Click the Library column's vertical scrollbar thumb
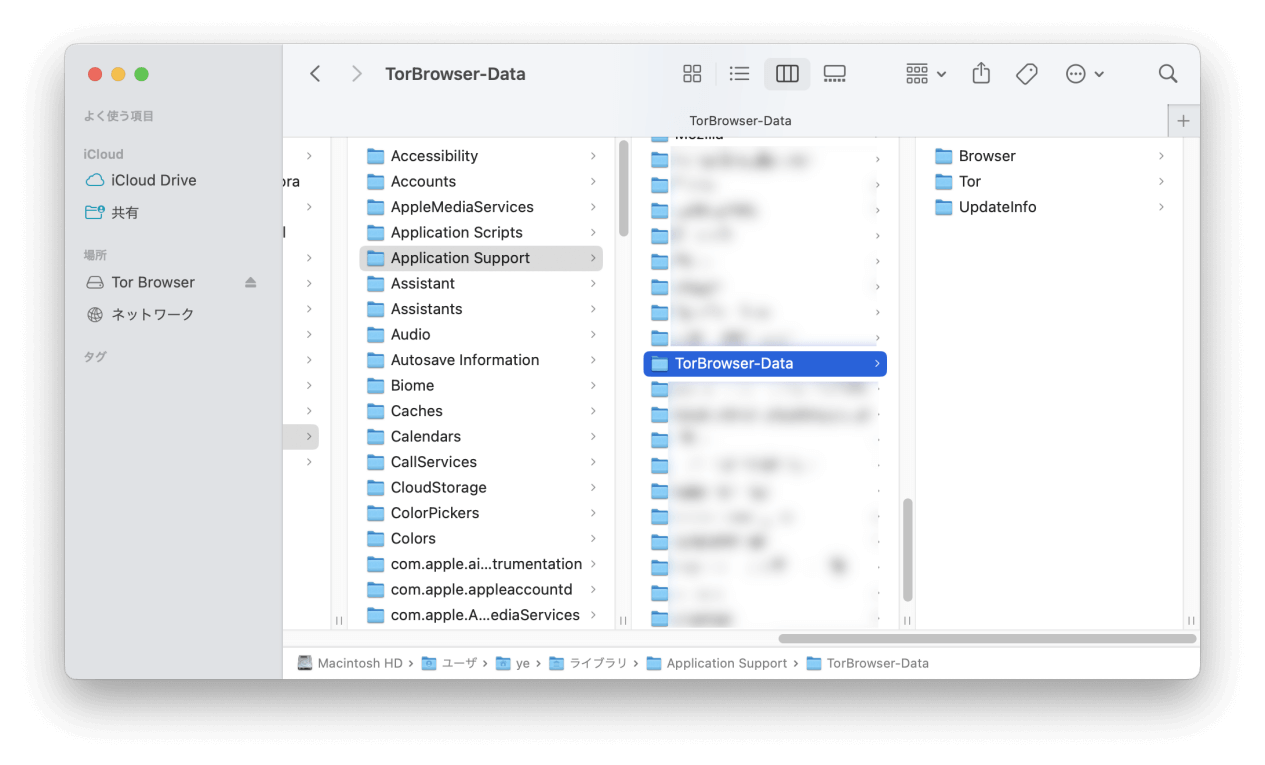The height and width of the screenshot is (765, 1265). coord(624,188)
